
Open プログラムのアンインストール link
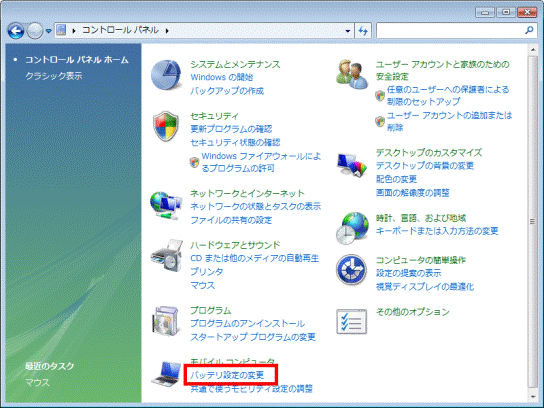coord(248,323)
